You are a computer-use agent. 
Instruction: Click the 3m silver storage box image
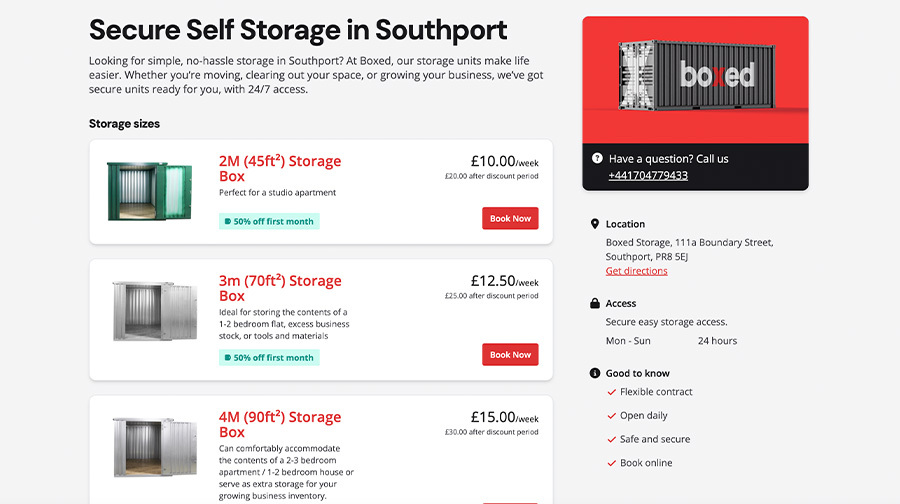click(154, 311)
